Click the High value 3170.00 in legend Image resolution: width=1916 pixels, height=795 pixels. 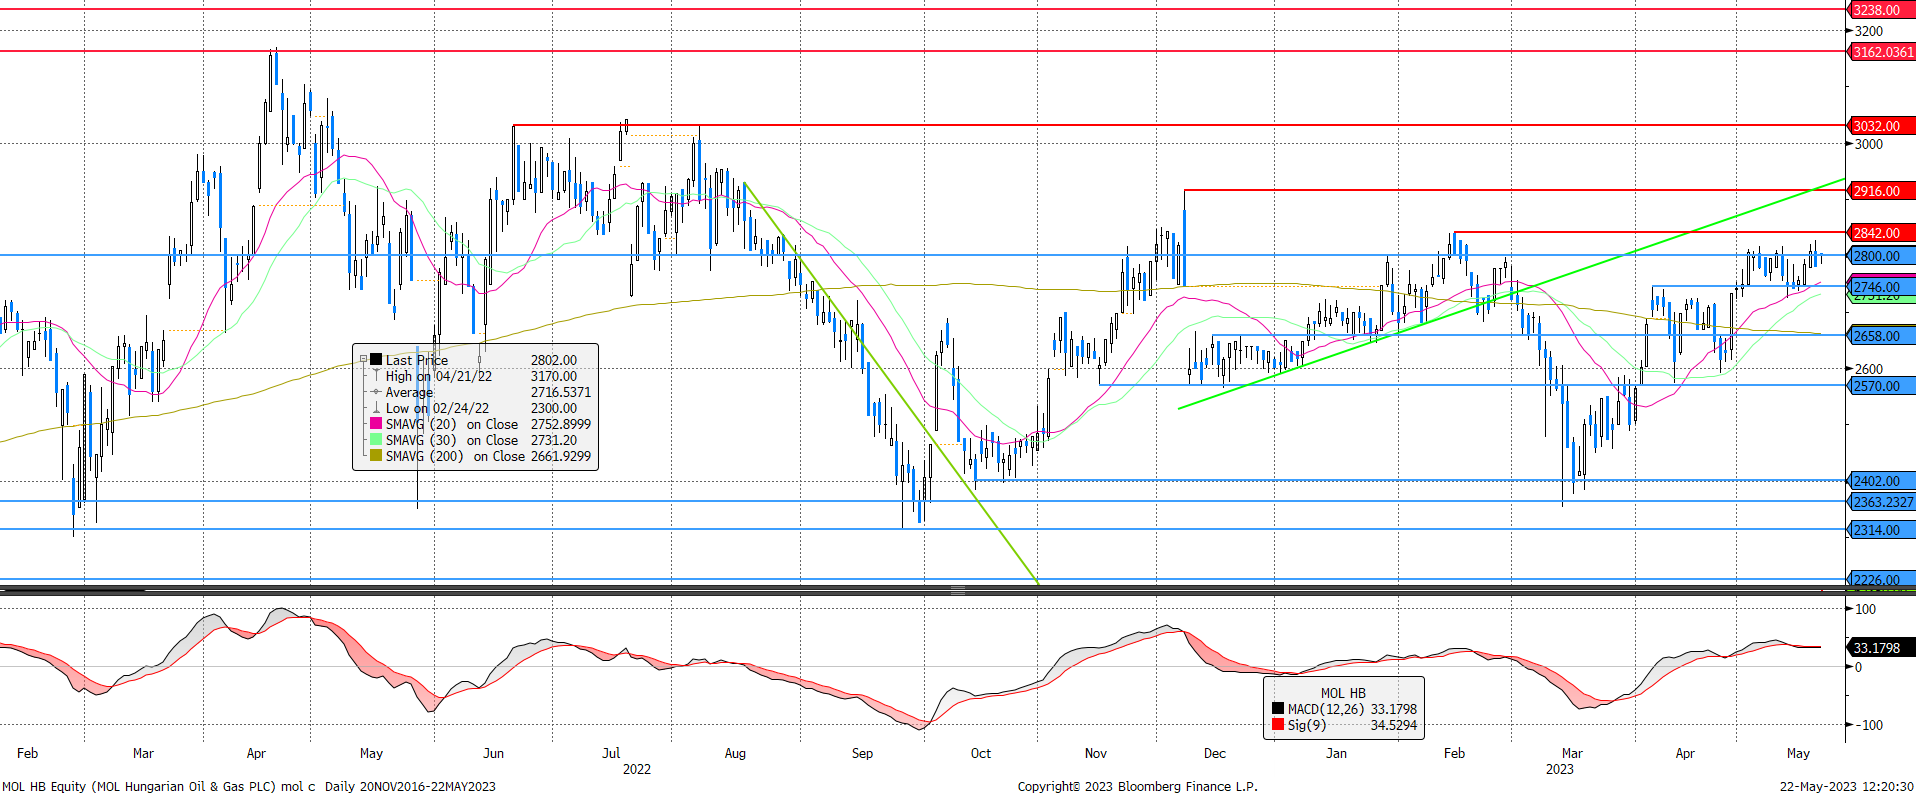553,376
